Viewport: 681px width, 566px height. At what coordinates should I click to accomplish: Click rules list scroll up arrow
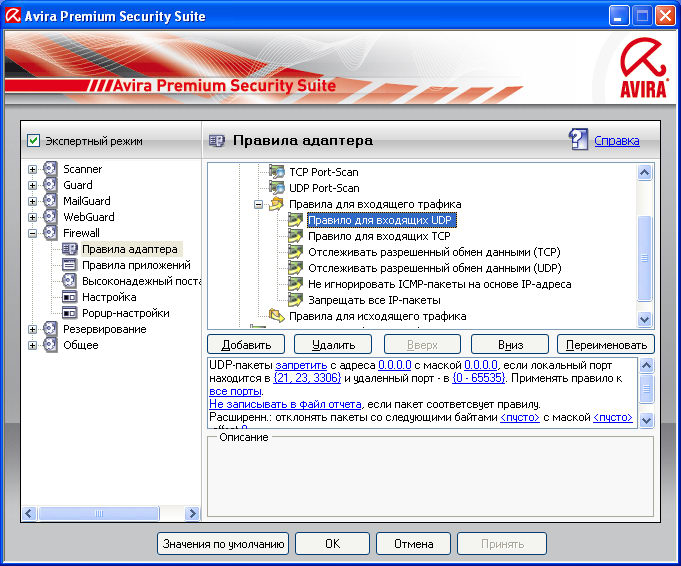[x=645, y=172]
